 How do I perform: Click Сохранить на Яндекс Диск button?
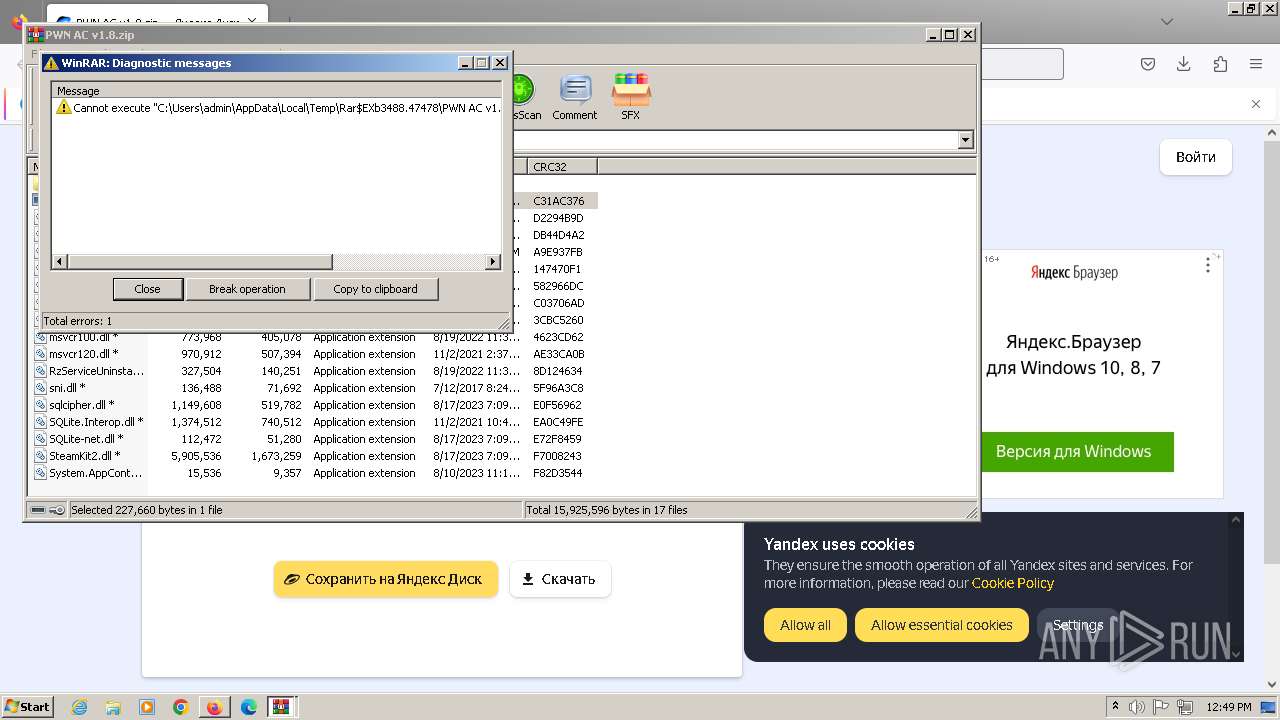click(386, 579)
